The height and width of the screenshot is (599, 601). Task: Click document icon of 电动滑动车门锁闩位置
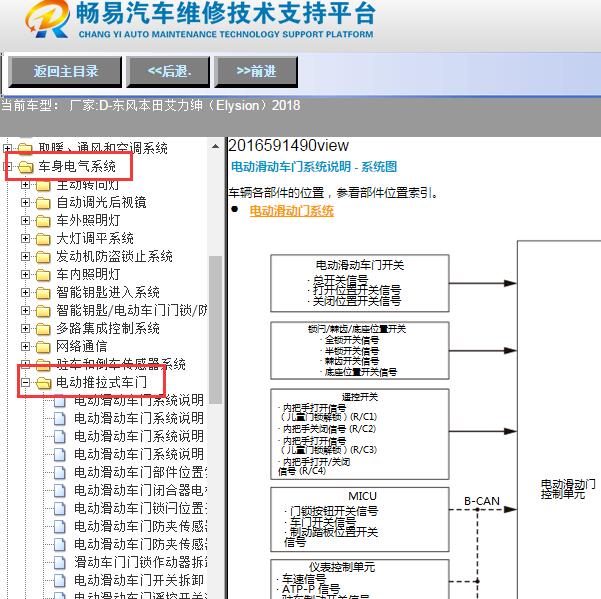coord(59,508)
